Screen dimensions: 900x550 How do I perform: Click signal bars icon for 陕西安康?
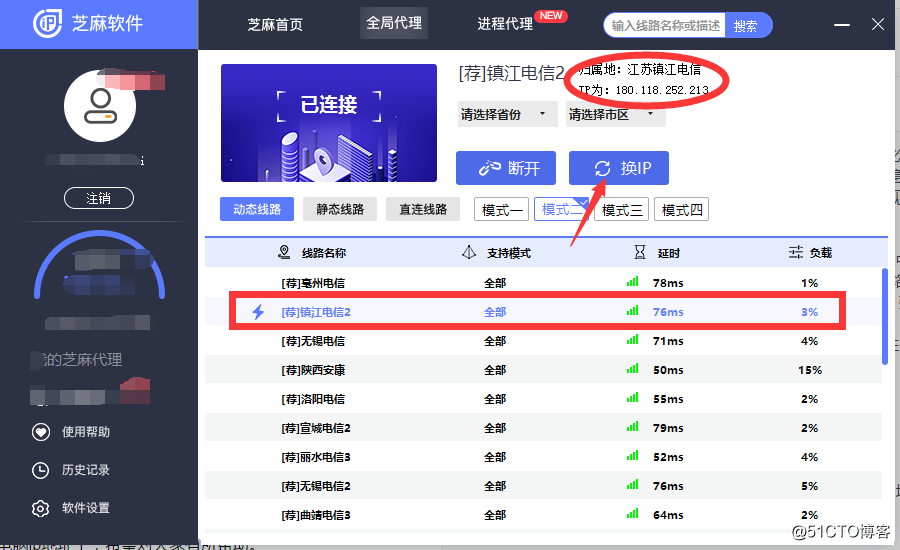tap(633, 369)
